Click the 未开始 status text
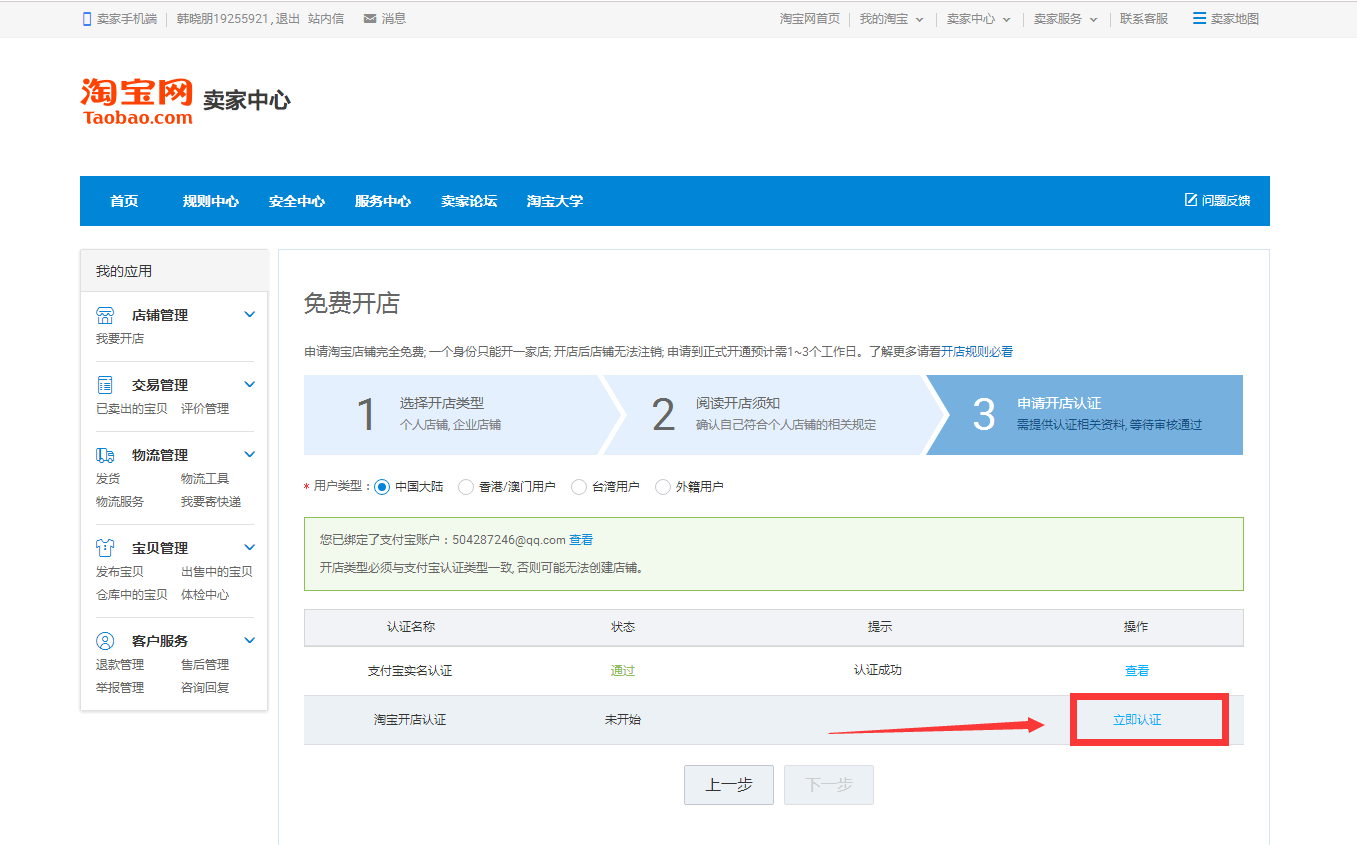The width and height of the screenshot is (1357, 845). [623, 720]
